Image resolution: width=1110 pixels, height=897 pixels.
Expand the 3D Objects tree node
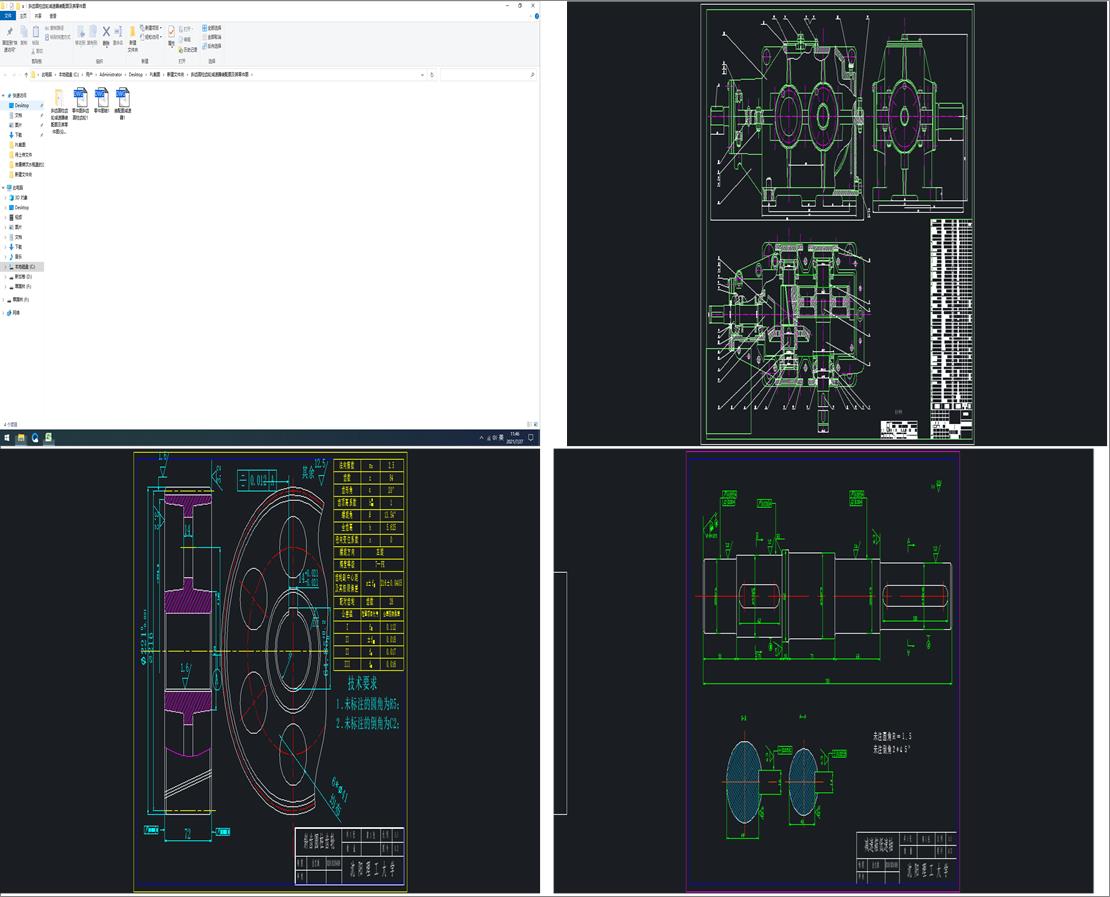point(5,197)
